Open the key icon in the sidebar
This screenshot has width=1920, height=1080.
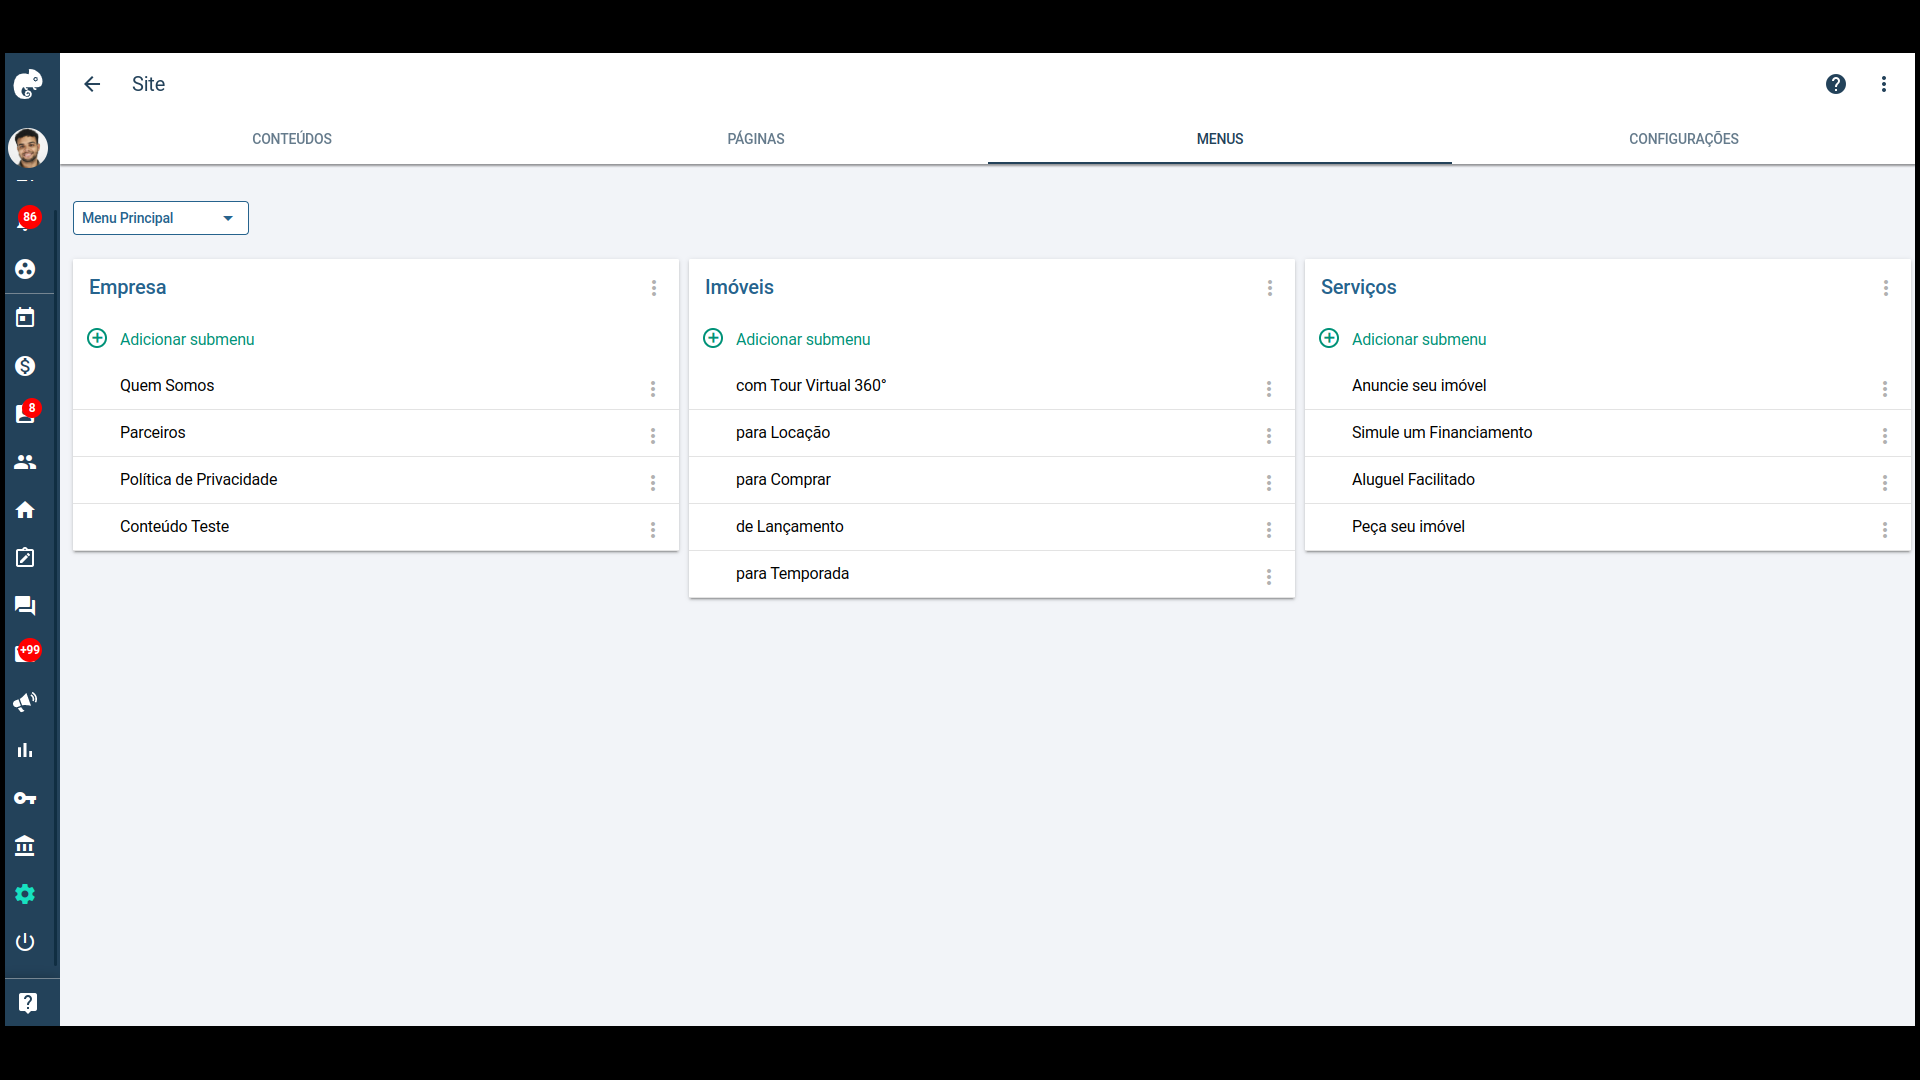tap(25, 798)
